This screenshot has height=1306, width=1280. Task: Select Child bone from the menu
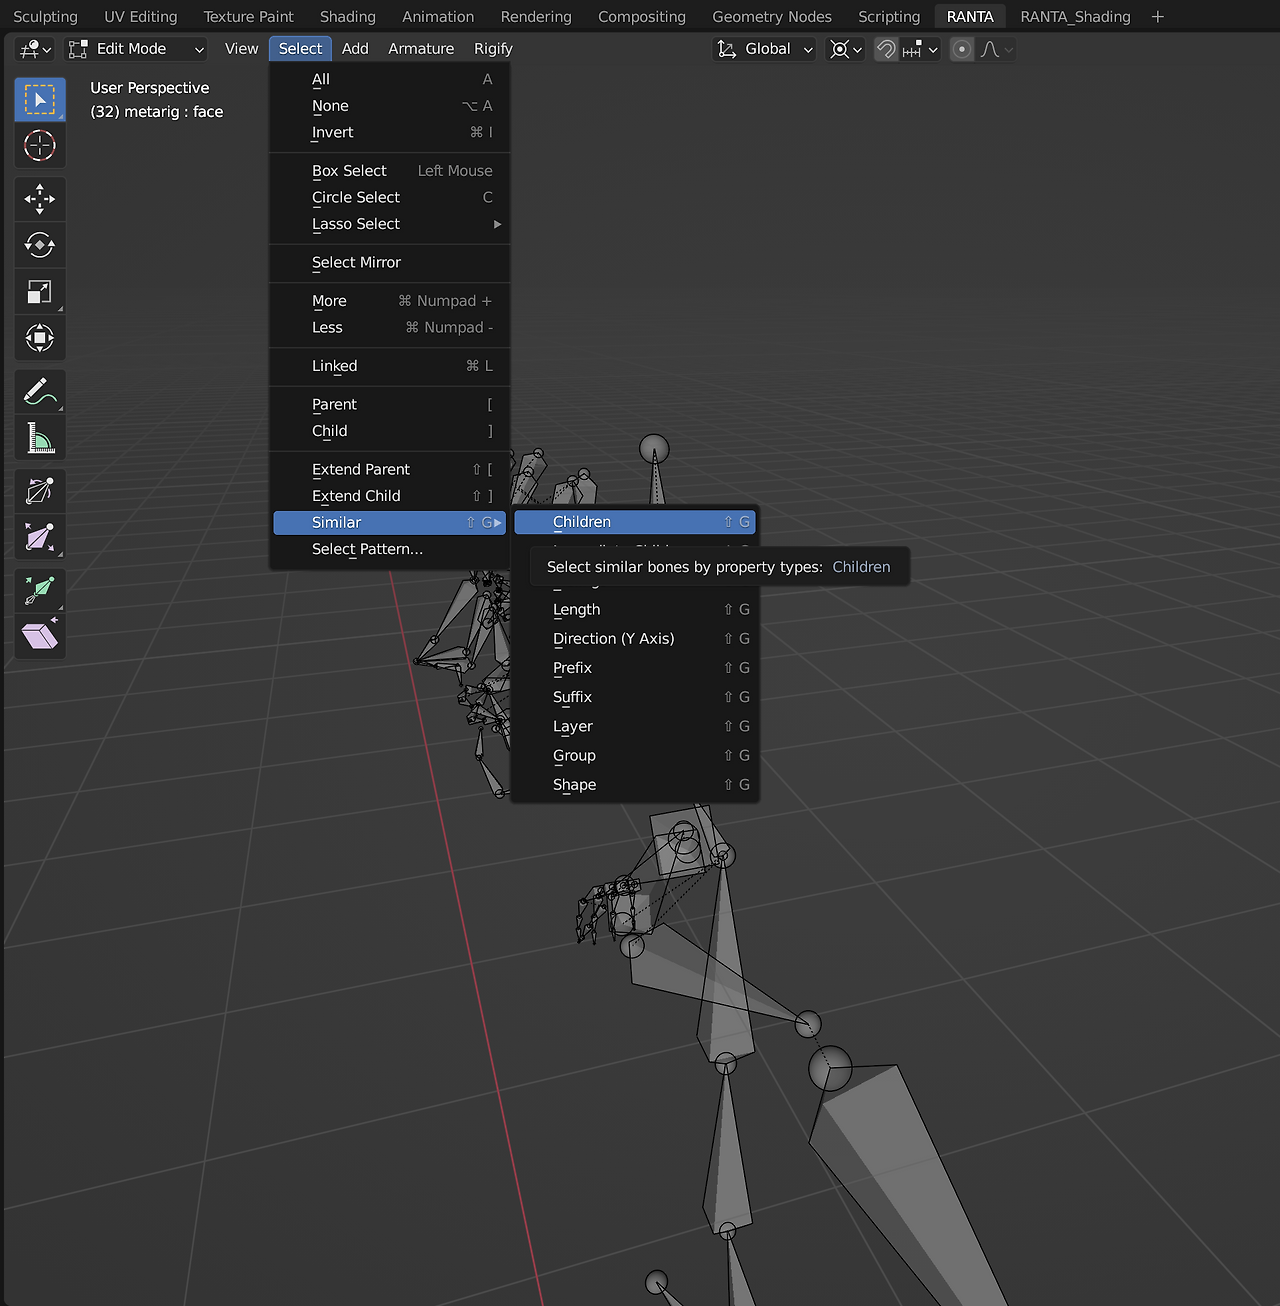tap(389, 431)
